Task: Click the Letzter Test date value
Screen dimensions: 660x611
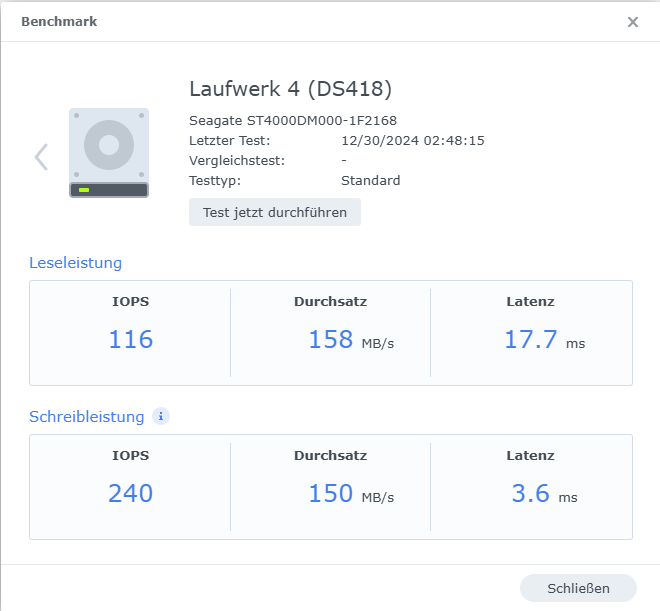Action: (x=413, y=141)
